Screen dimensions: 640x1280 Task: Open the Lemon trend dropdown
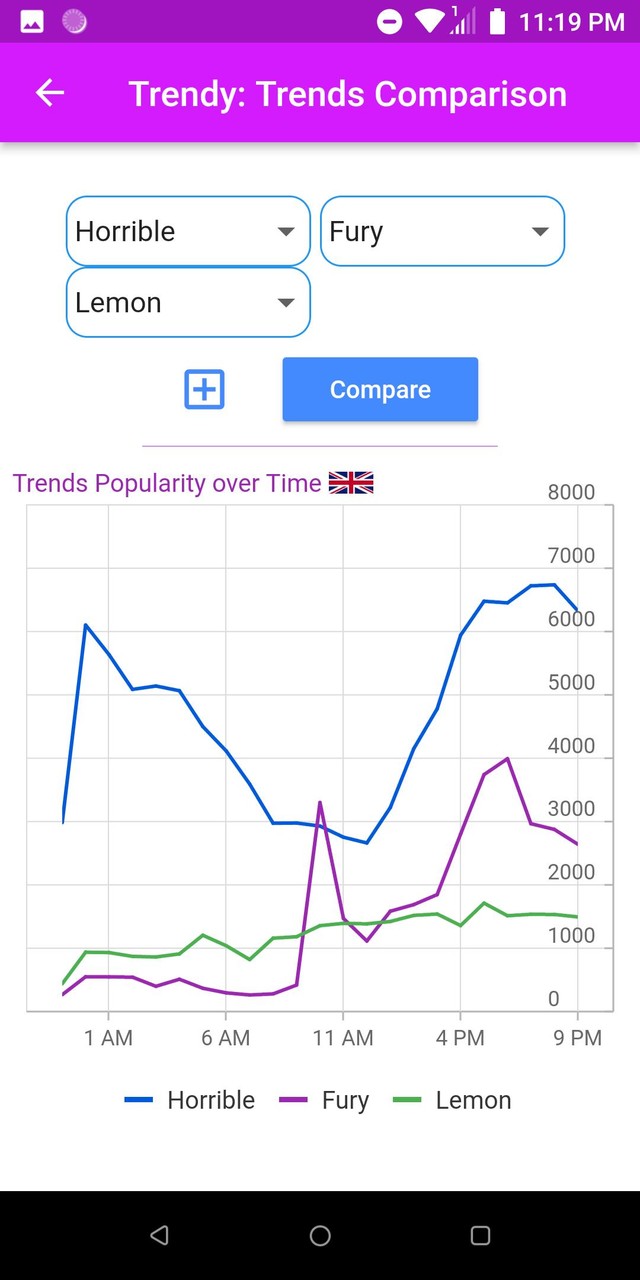pos(188,302)
